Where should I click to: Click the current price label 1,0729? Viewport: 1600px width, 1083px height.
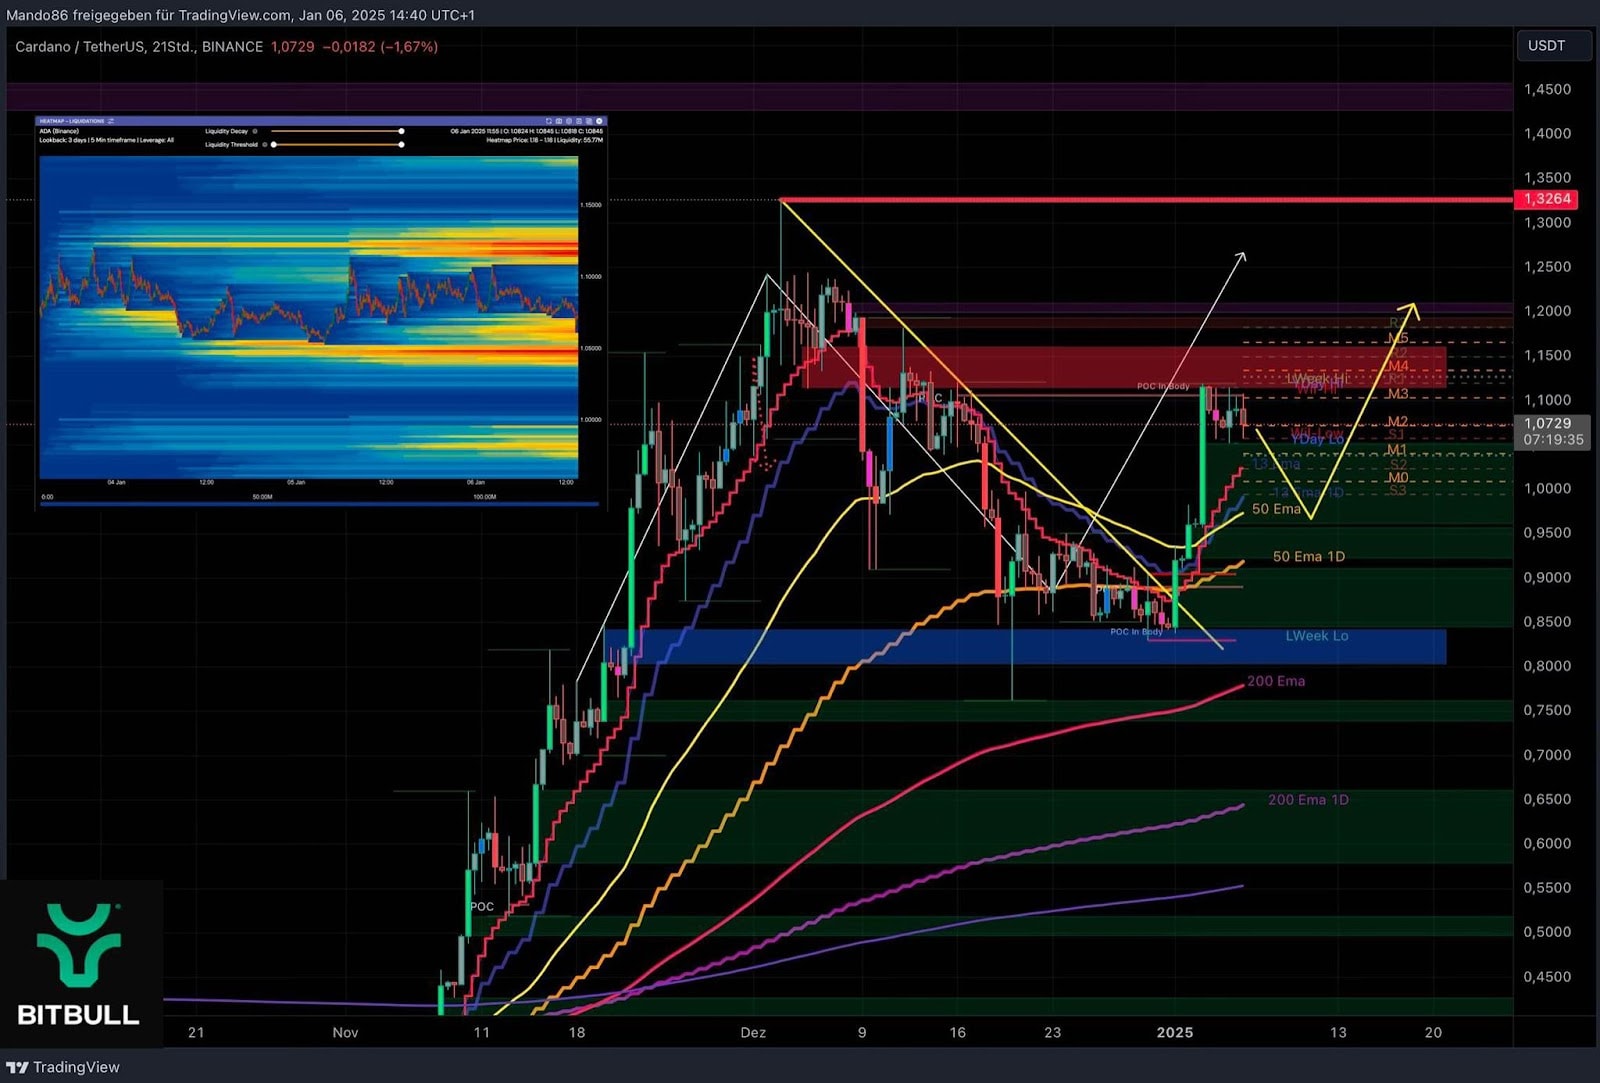1548,423
